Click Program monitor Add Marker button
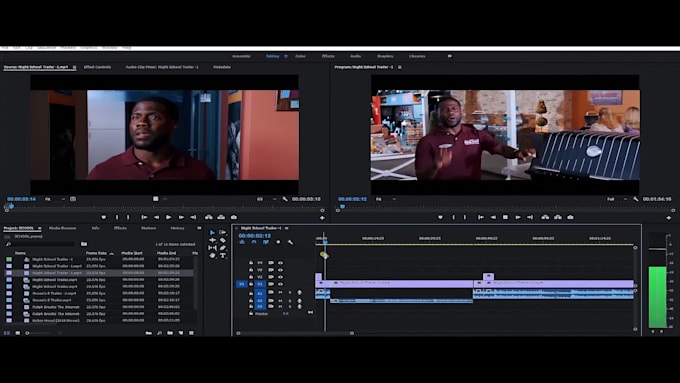The height and width of the screenshot is (383, 680). click(x=440, y=217)
